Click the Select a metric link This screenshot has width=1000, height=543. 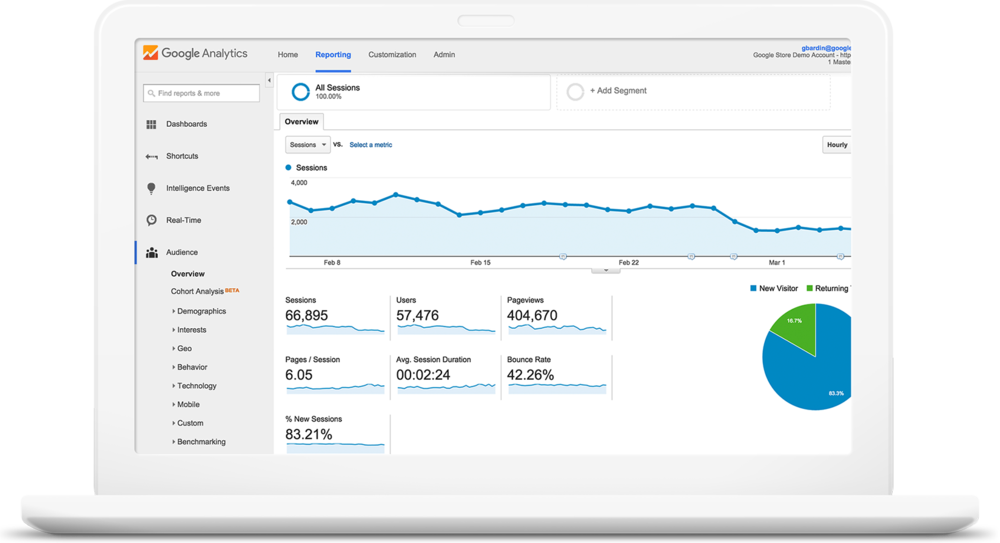371,145
